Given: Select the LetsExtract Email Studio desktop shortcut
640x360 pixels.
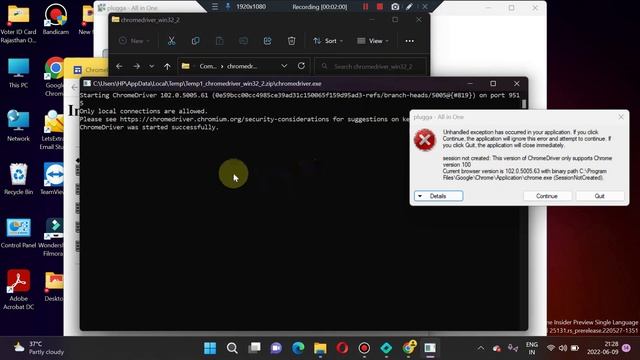Looking at the screenshot, I should (52, 130).
